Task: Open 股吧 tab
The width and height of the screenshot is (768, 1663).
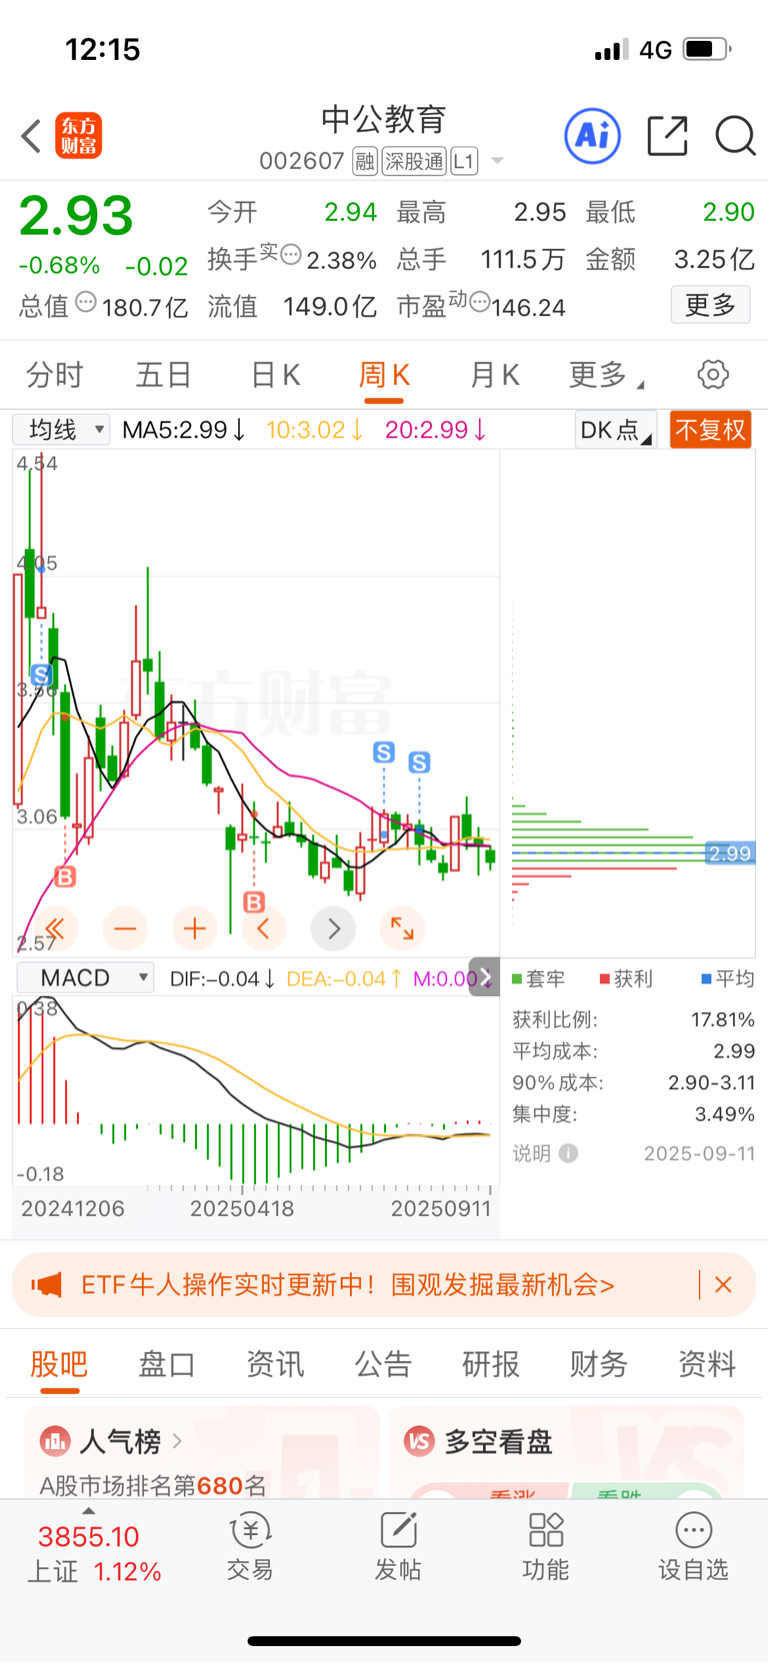Action: pyautogui.click(x=59, y=1364)
